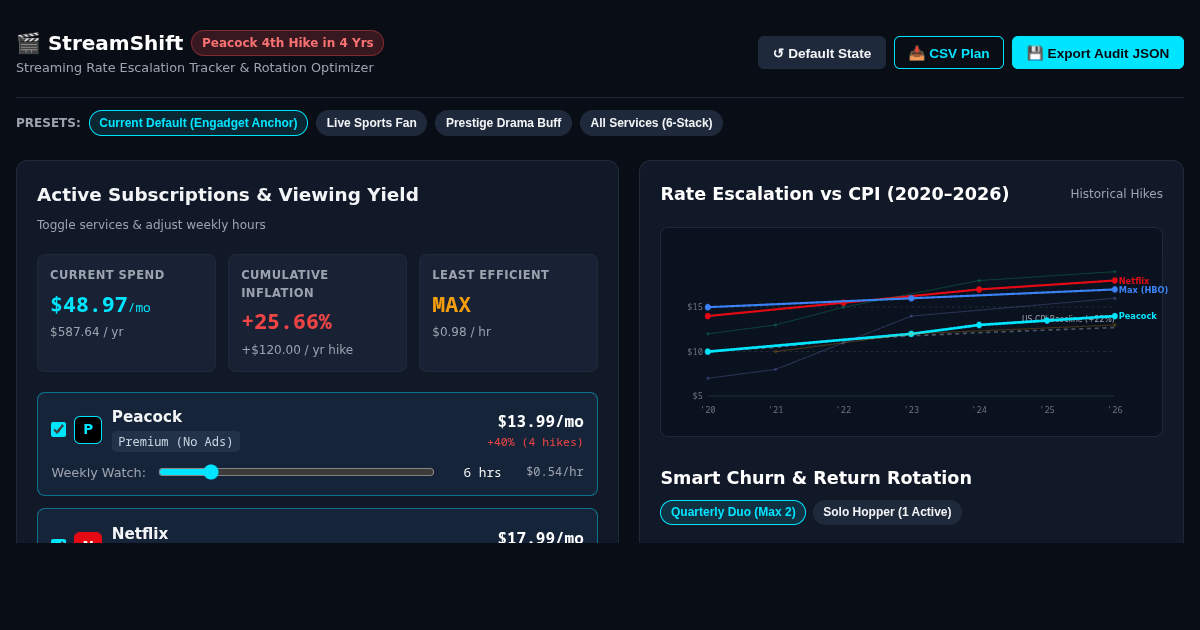Click Least Efficient MAX value
1200x630 pixels.
(x=451, y=305)
